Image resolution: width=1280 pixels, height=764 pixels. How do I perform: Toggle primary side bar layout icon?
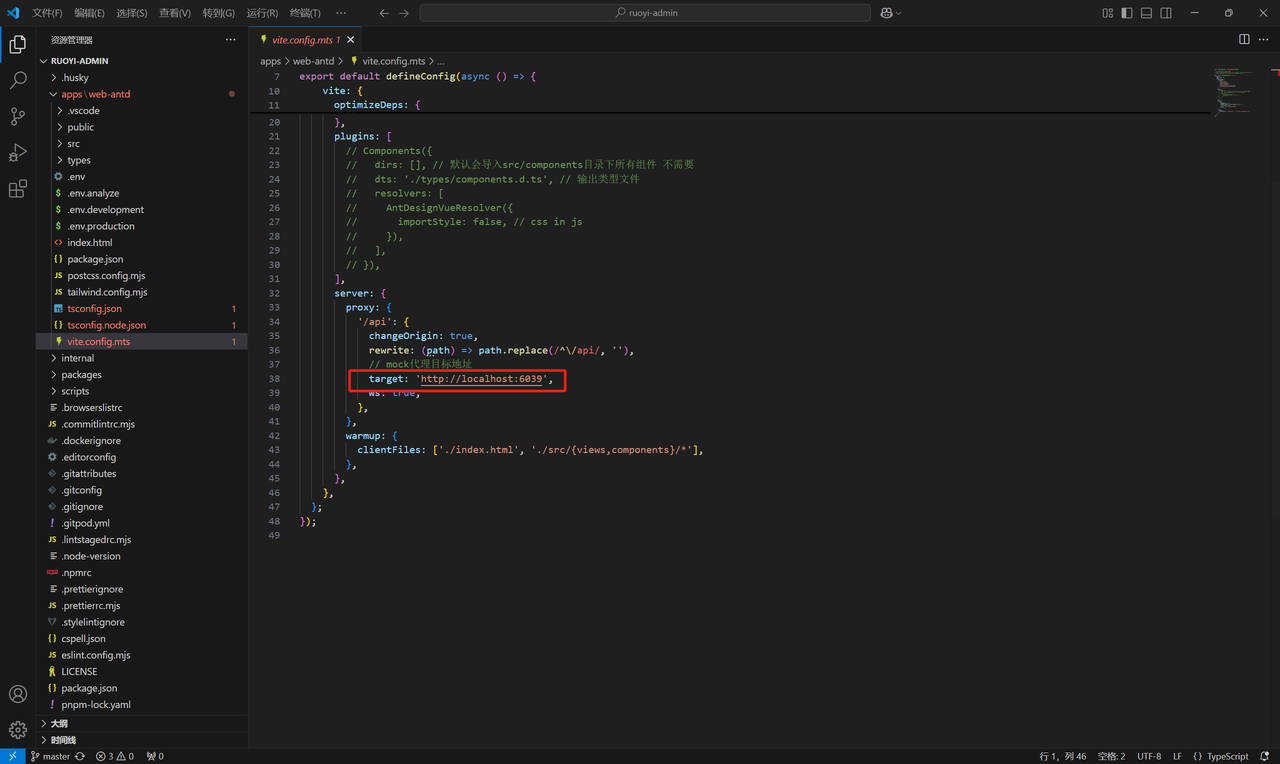point(1127,13)
